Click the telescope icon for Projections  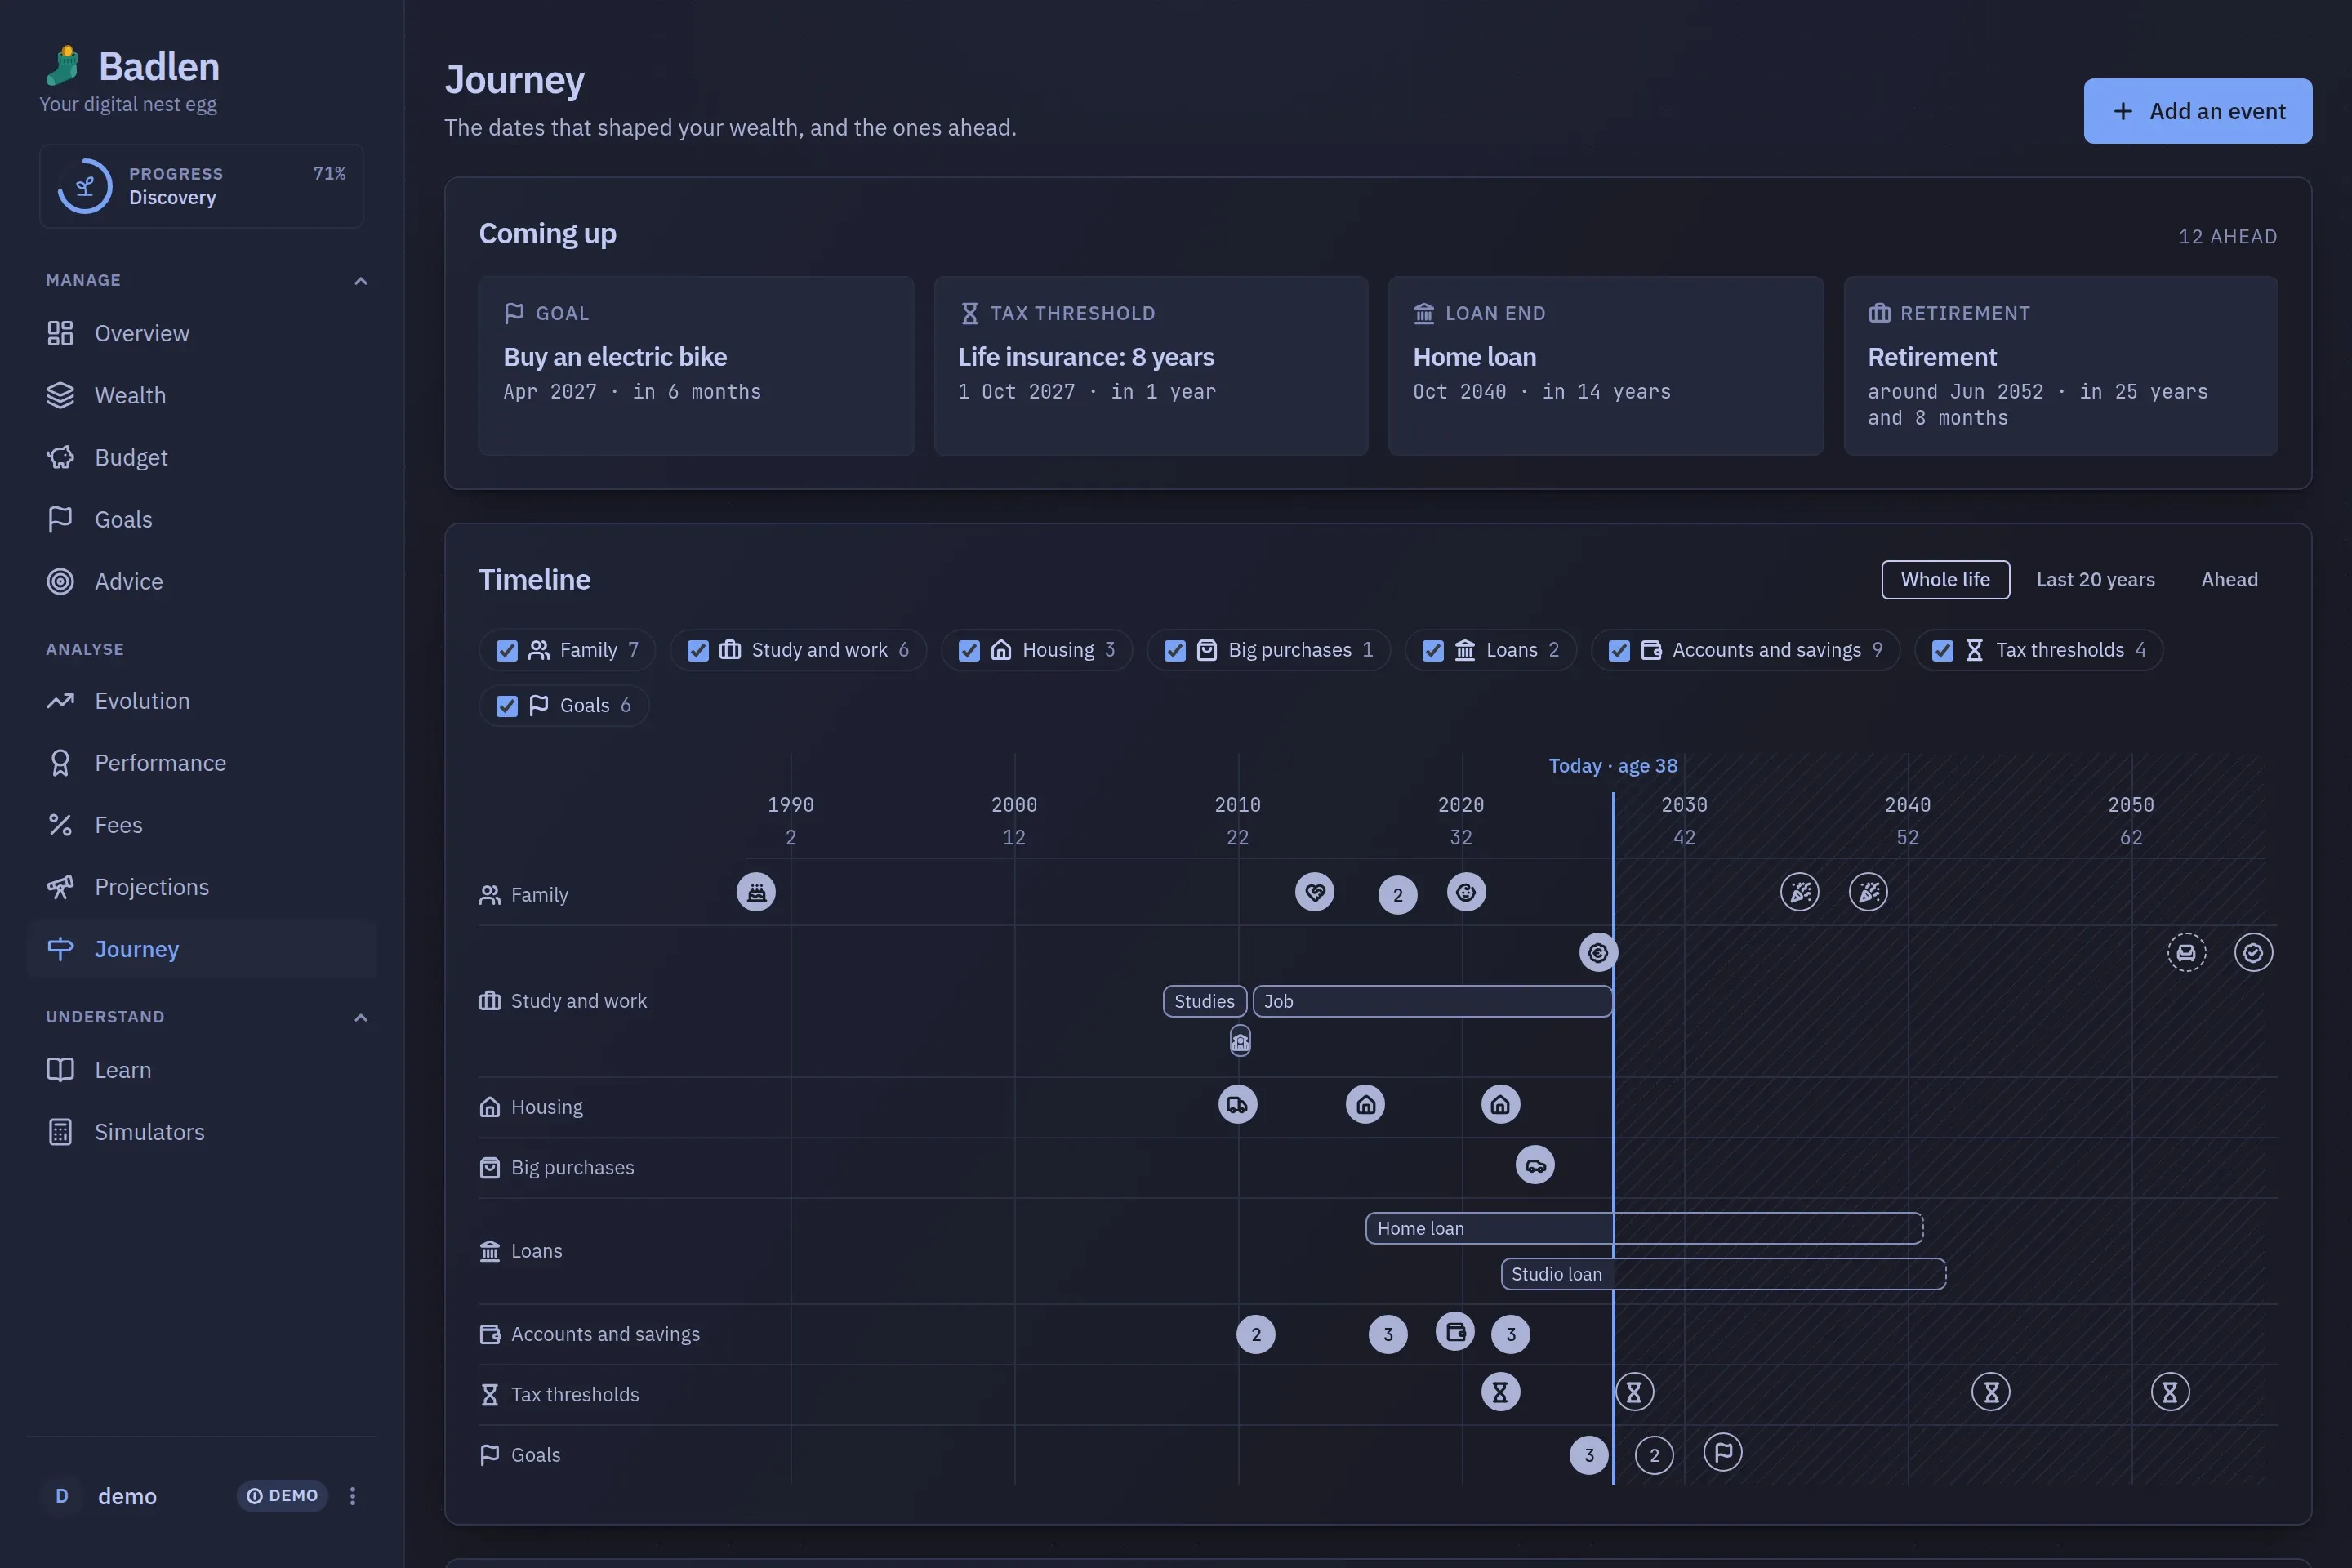point(60,887)
